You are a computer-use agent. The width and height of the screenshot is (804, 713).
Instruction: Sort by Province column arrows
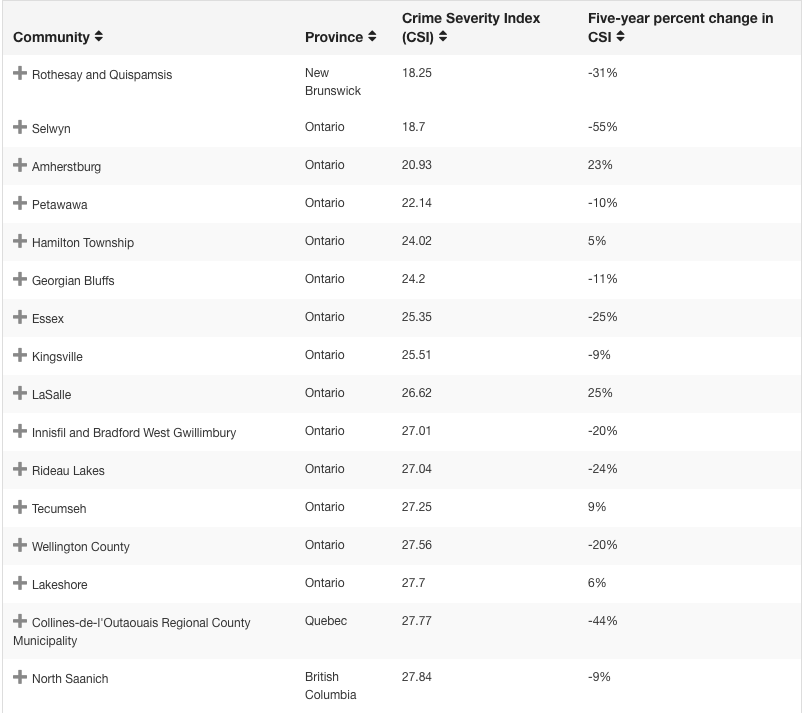pos(372,37)
